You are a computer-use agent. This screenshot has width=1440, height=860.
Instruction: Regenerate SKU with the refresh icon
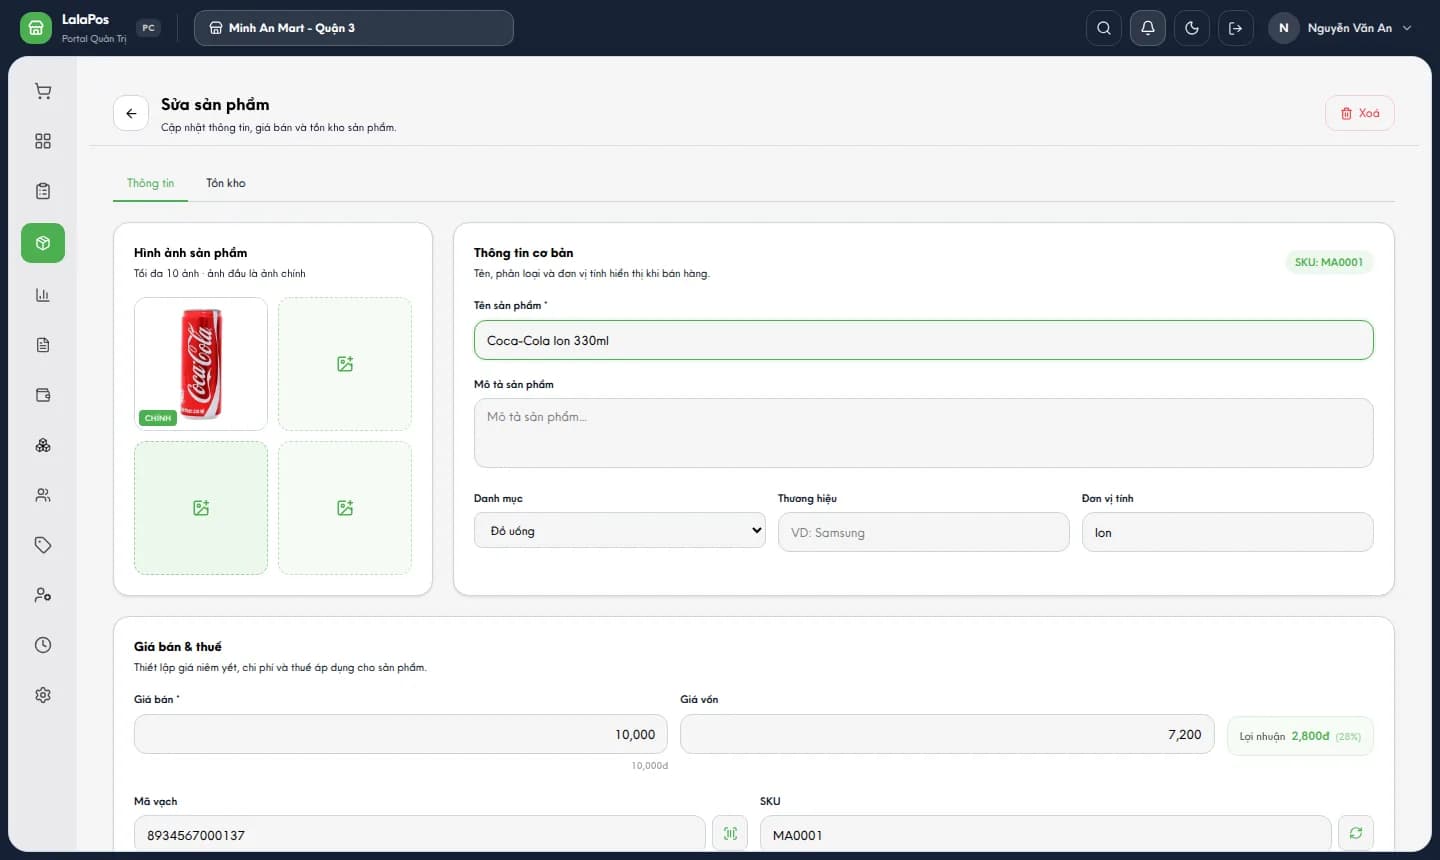point(1356,834)
